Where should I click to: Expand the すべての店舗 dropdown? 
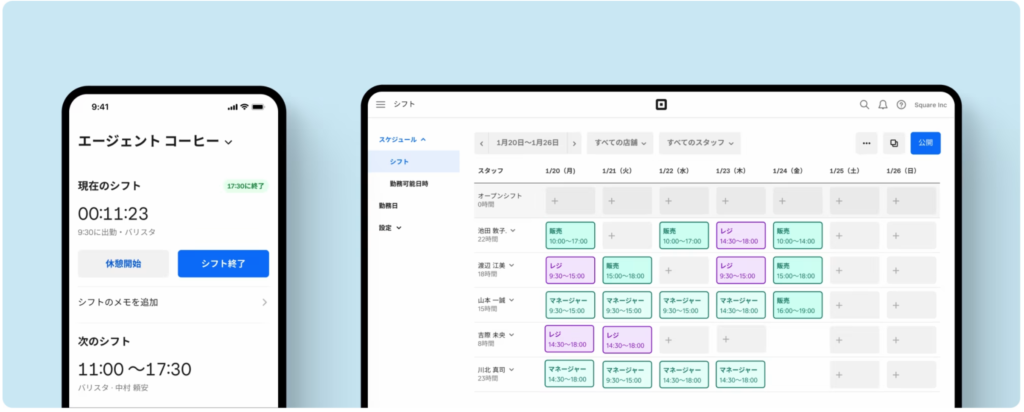click(620, 143)
